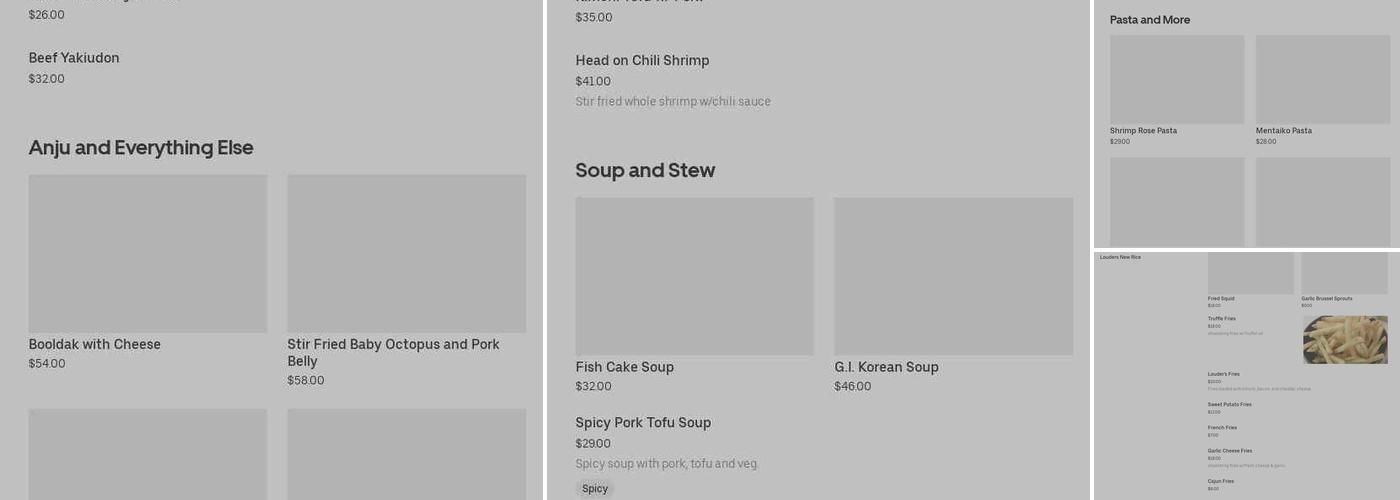Open the Beef Yakiudon menu item
This screenshot has width=1400, height=500.
(x=74, y=58)
